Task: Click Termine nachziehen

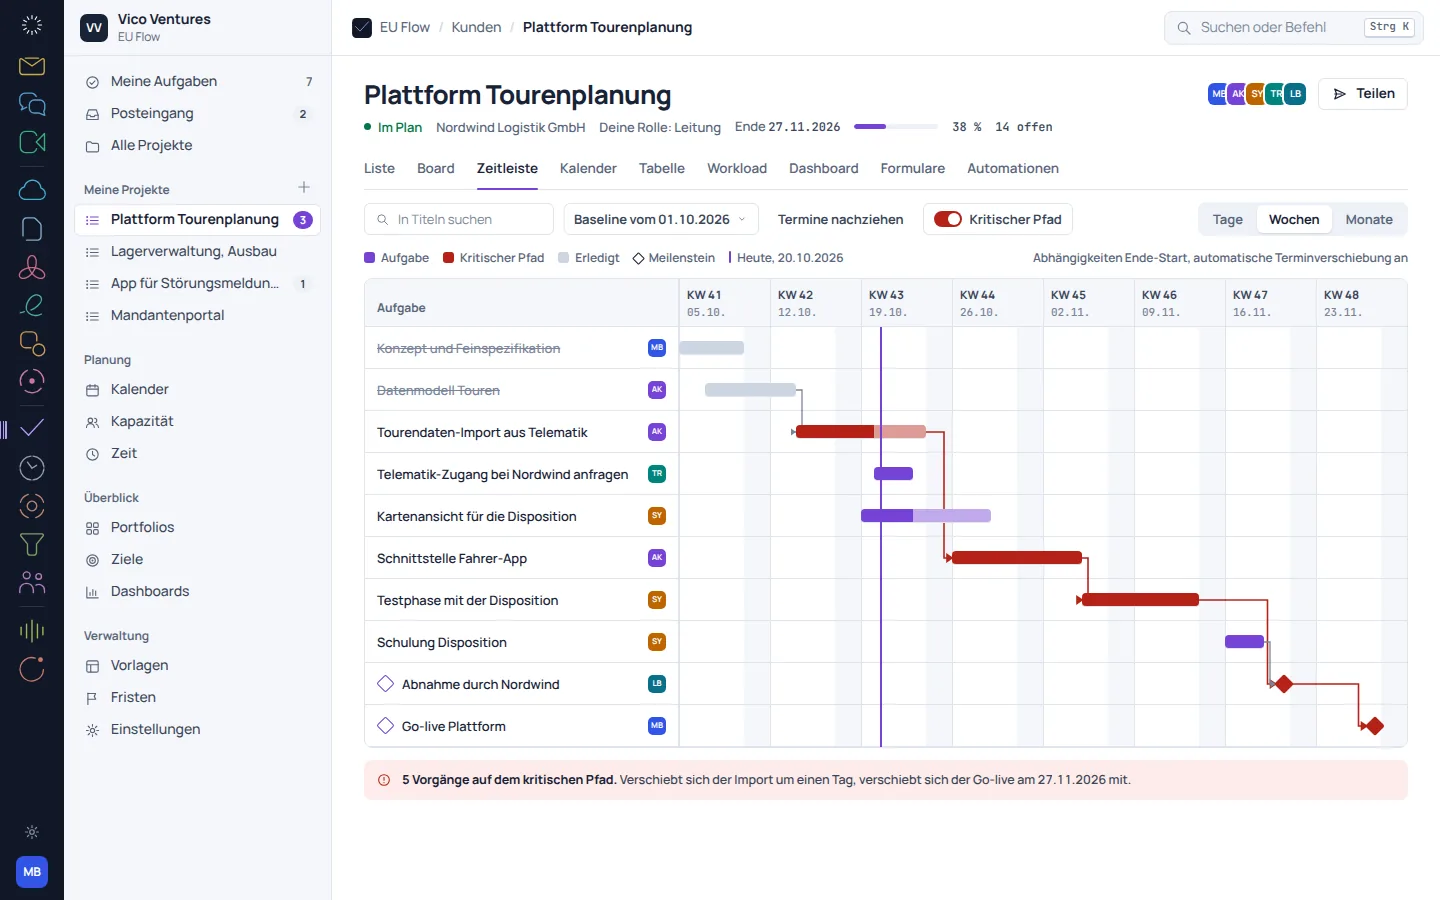Action: (841, 219)
